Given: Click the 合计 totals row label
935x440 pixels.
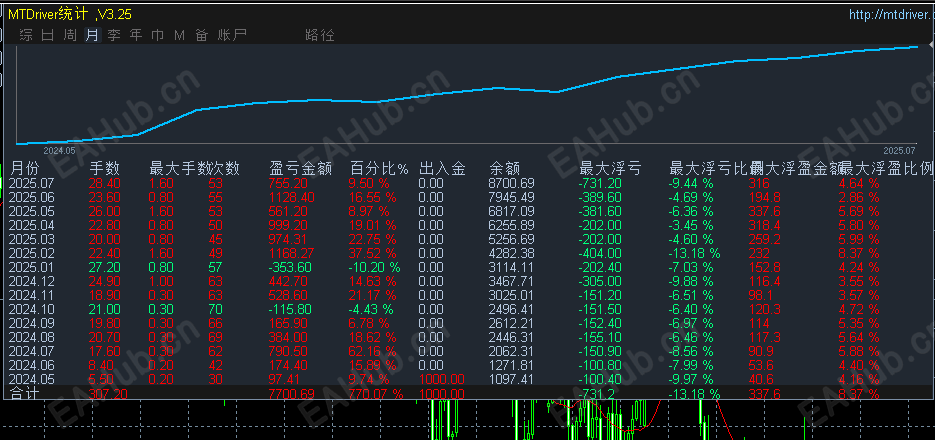Looking at the screenshot, I should (24, 393).
